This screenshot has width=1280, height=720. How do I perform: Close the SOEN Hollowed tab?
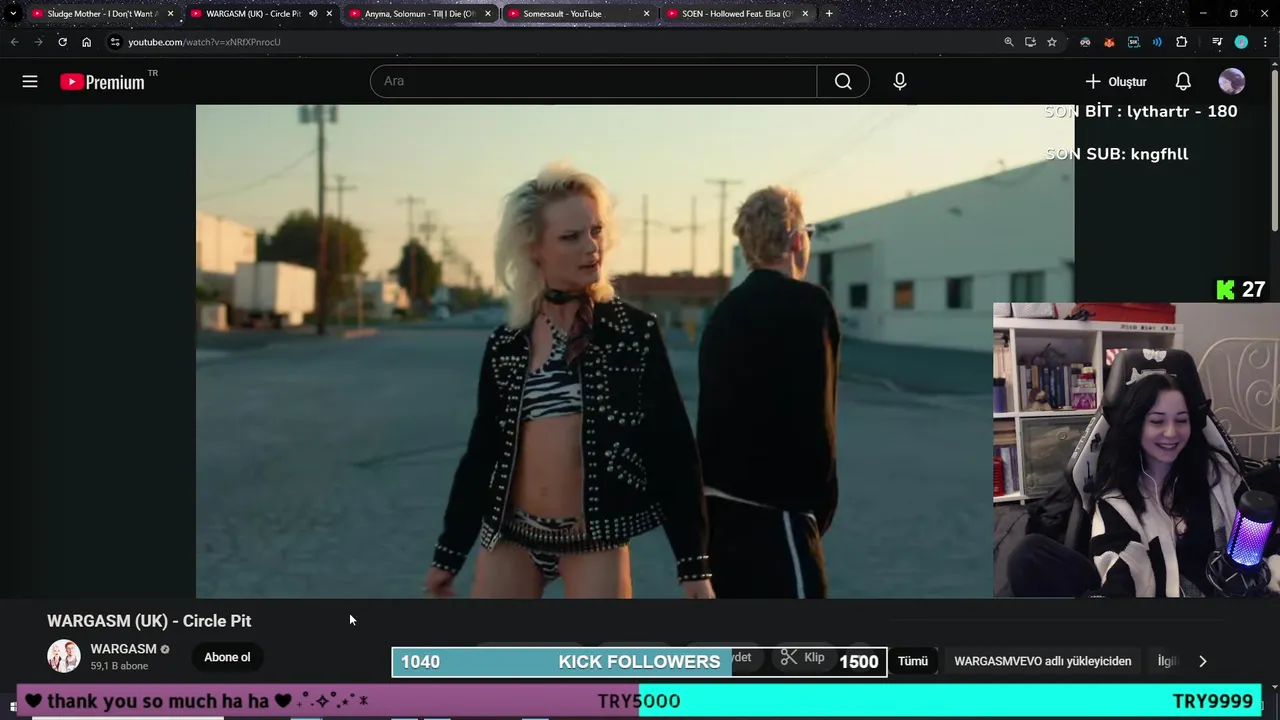805,14
